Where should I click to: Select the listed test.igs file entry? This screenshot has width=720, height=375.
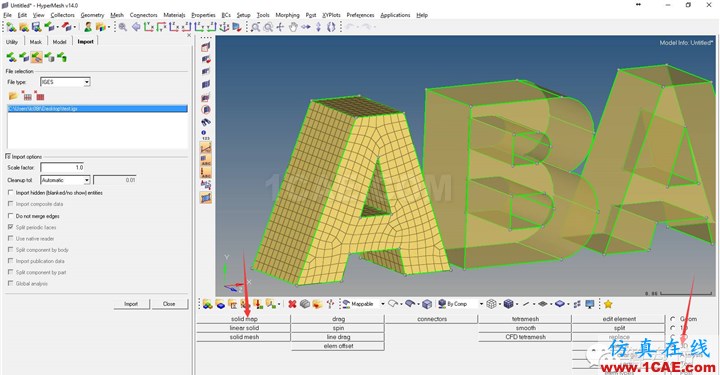pyautogui.click(x=97, y=109)
